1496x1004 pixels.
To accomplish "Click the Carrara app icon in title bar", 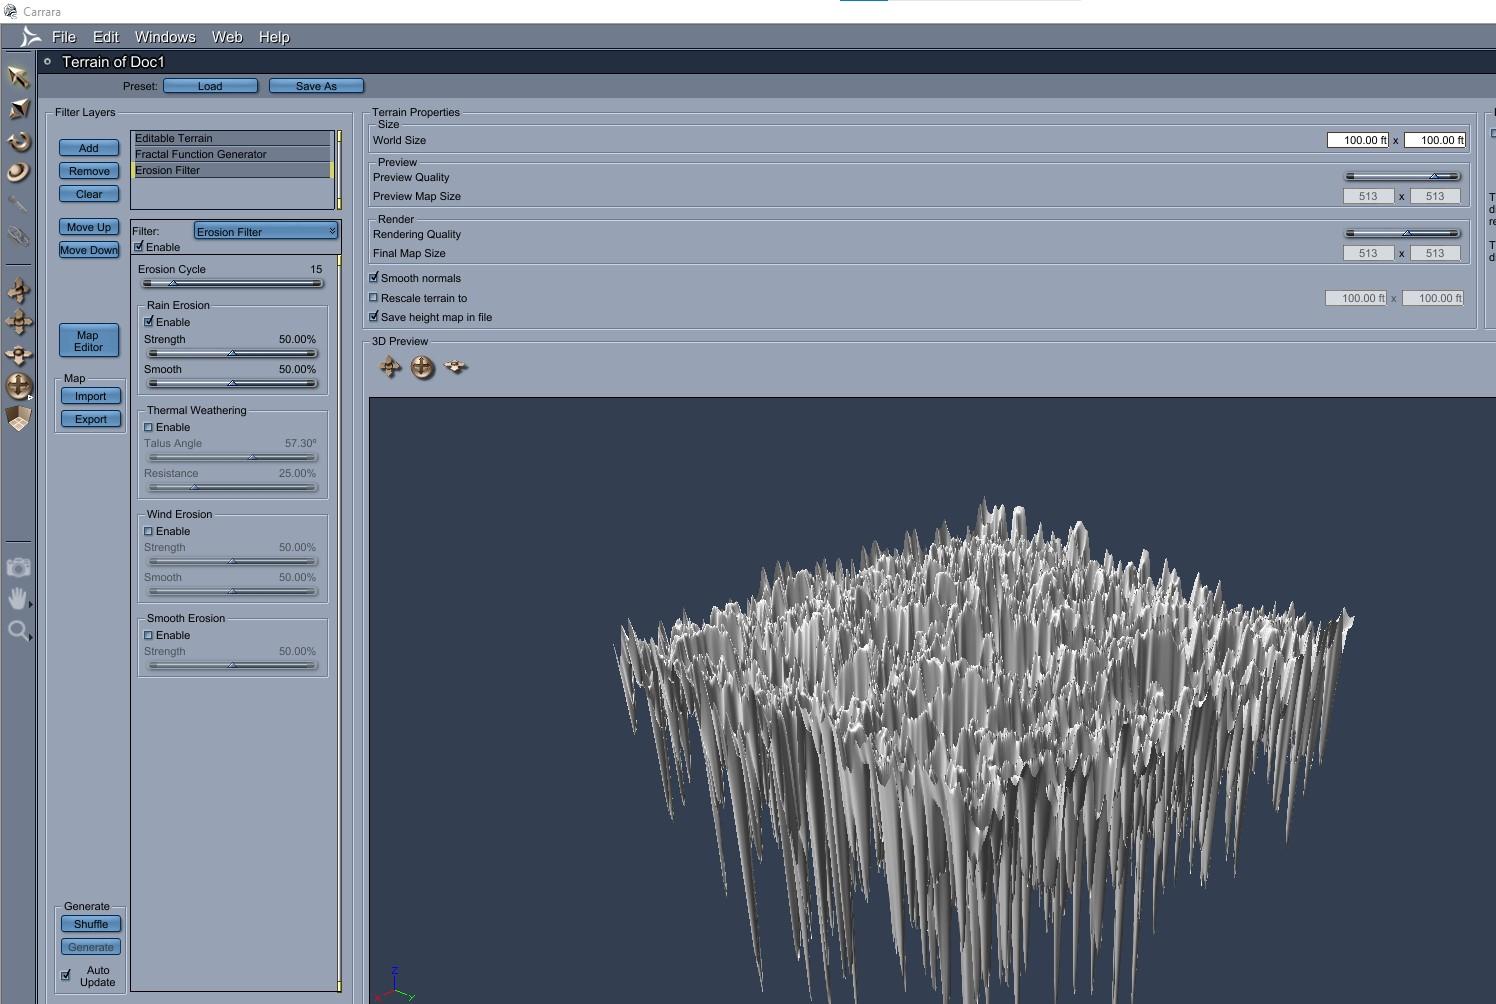I will click(x=10, y=11).
